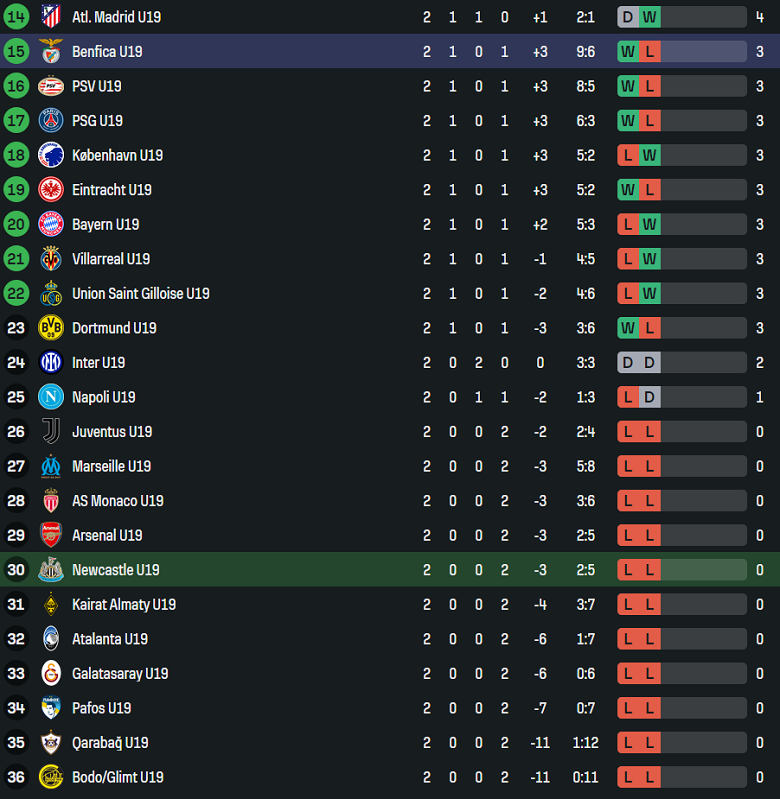Open the Atl. Madrid U19 team link
This screenshot has width=780, height=799.
[x=116, y=17]
